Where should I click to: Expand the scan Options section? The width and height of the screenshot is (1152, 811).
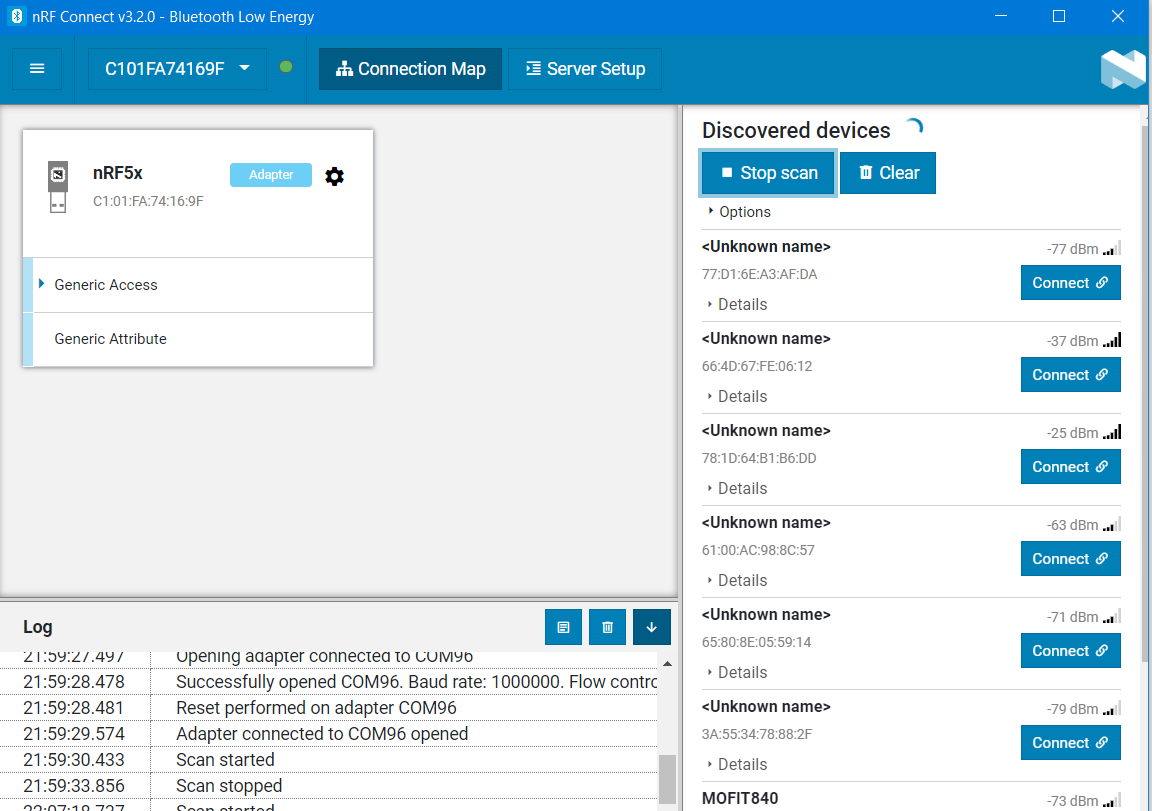click(738, 212)
